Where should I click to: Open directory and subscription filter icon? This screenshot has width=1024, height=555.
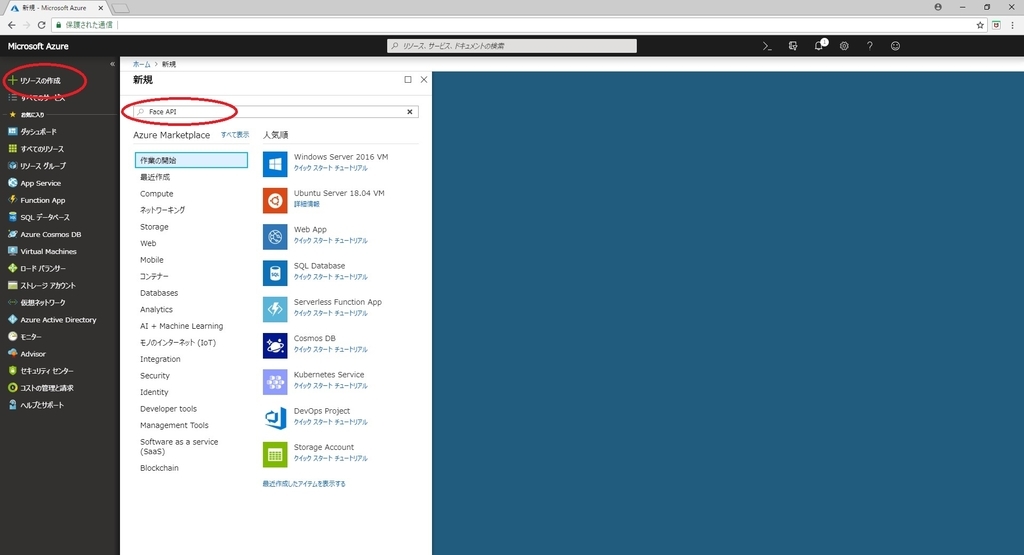point(793,46)
